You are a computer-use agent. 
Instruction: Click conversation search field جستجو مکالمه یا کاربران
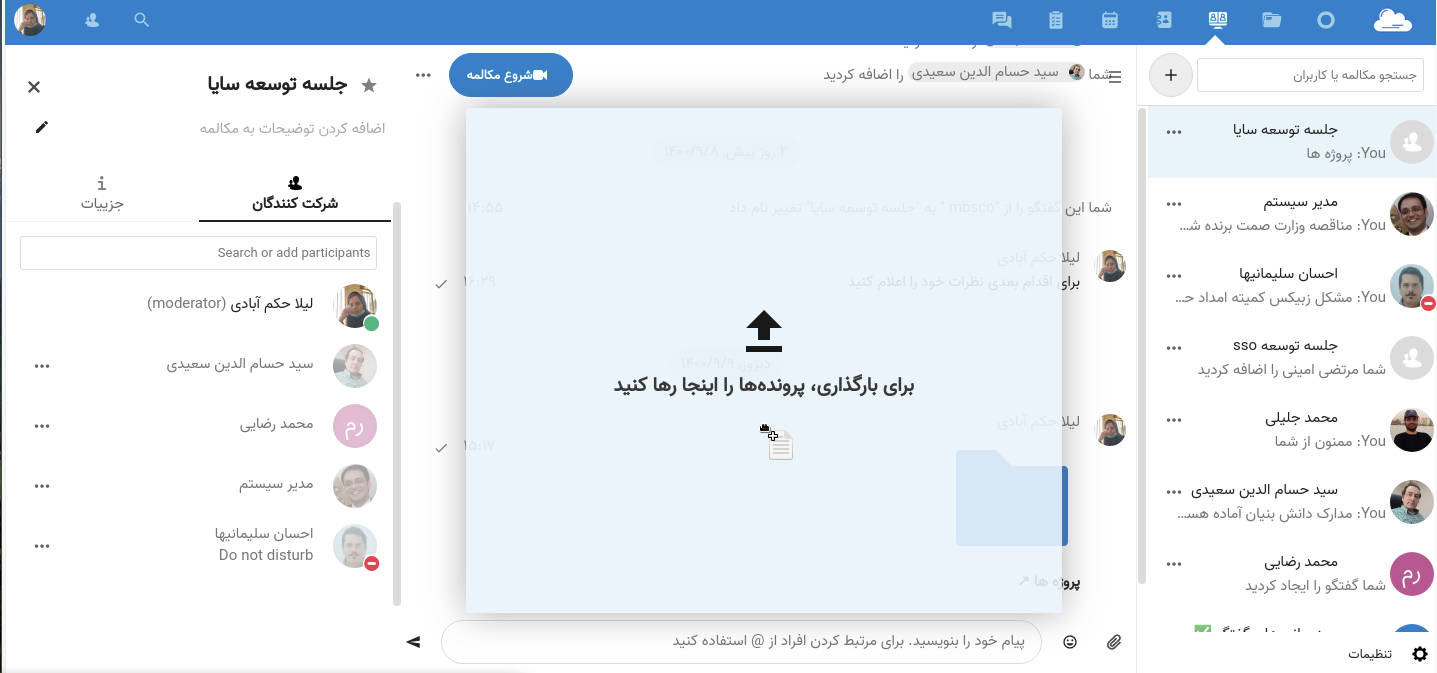(x=1311, y=75)
